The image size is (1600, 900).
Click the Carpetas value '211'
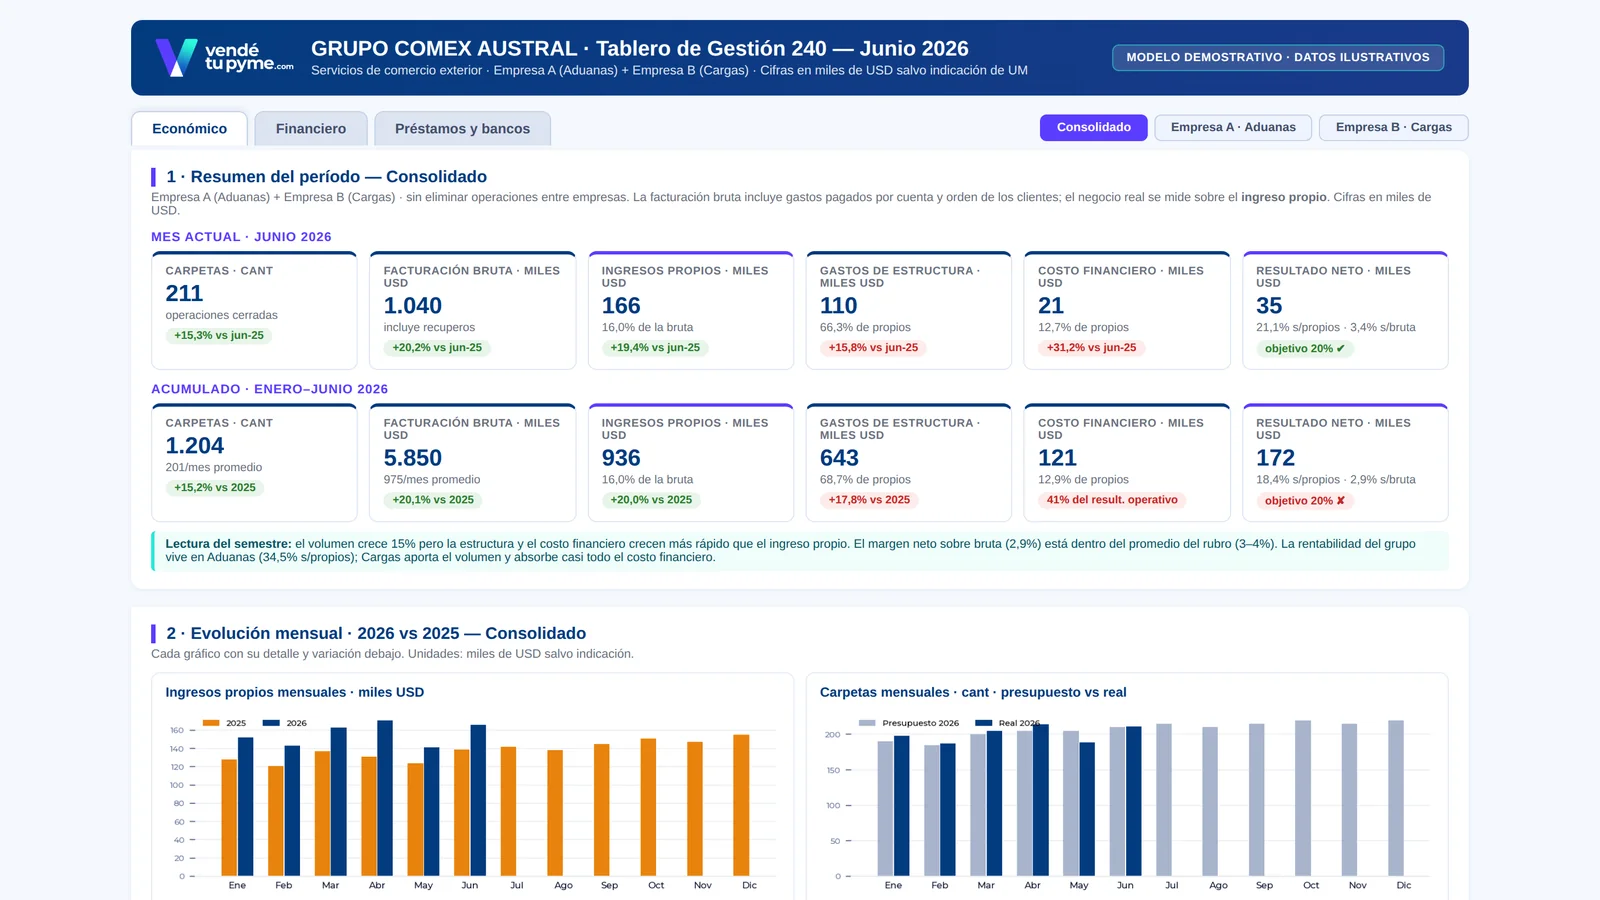point(184,293)
